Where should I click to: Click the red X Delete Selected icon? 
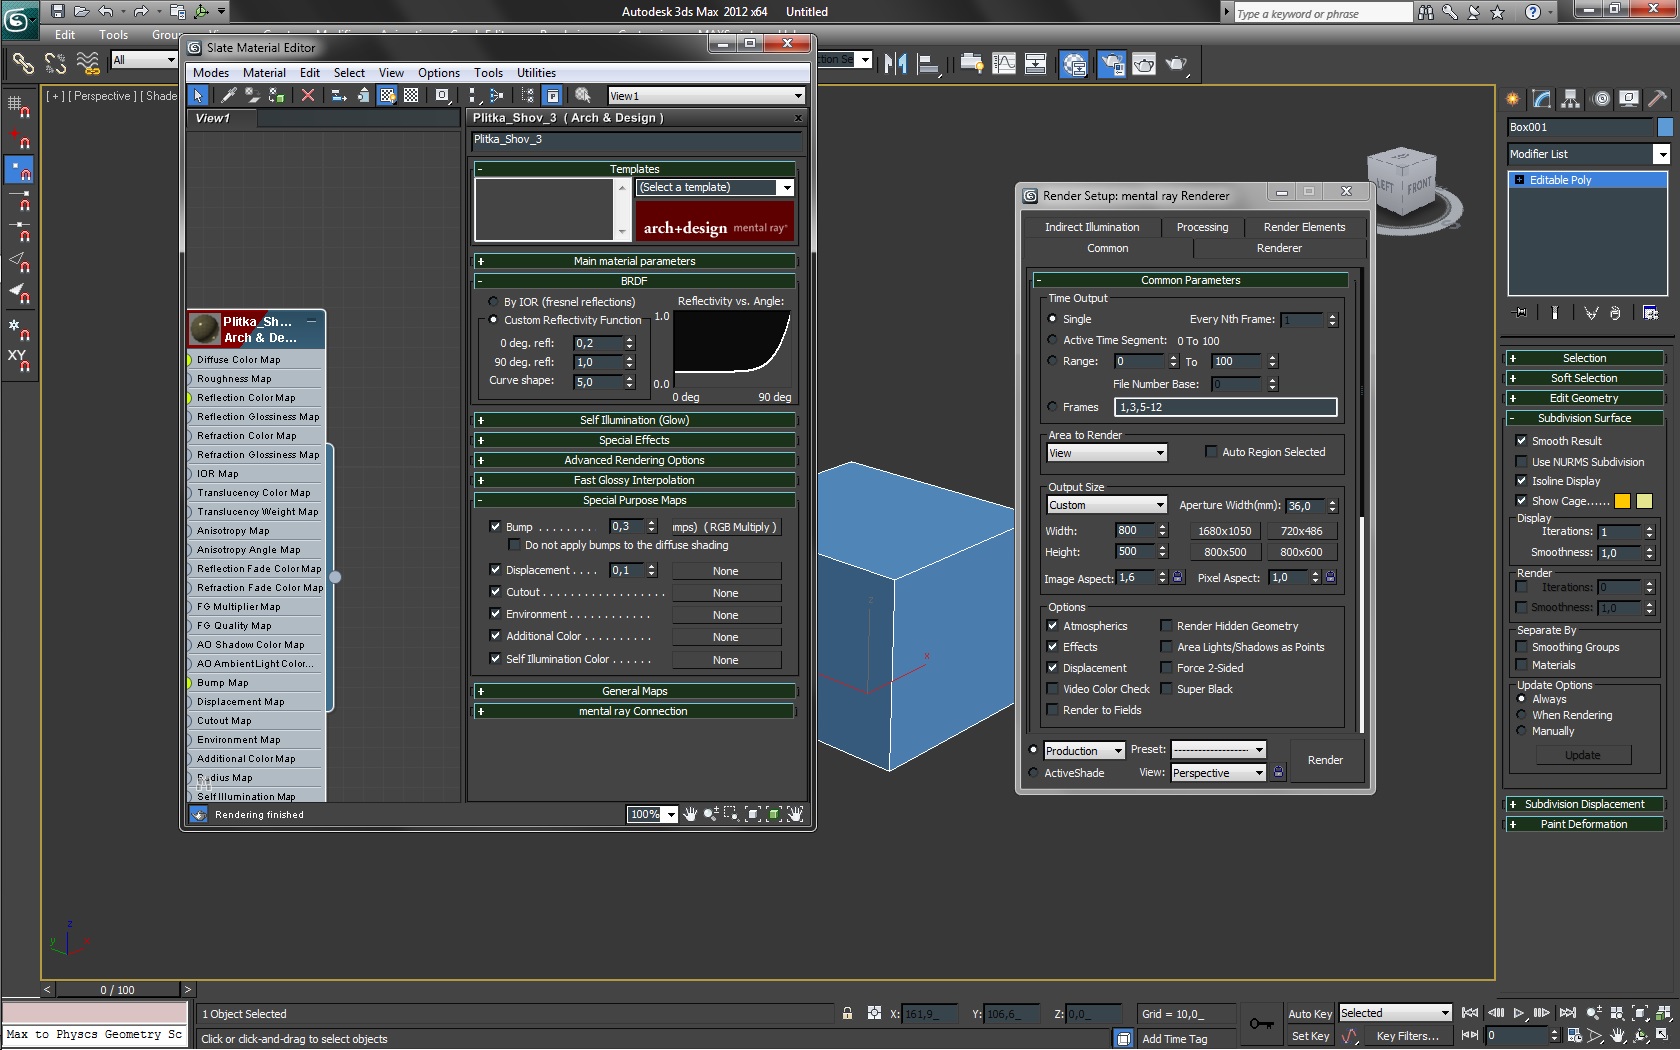point(308,96)
